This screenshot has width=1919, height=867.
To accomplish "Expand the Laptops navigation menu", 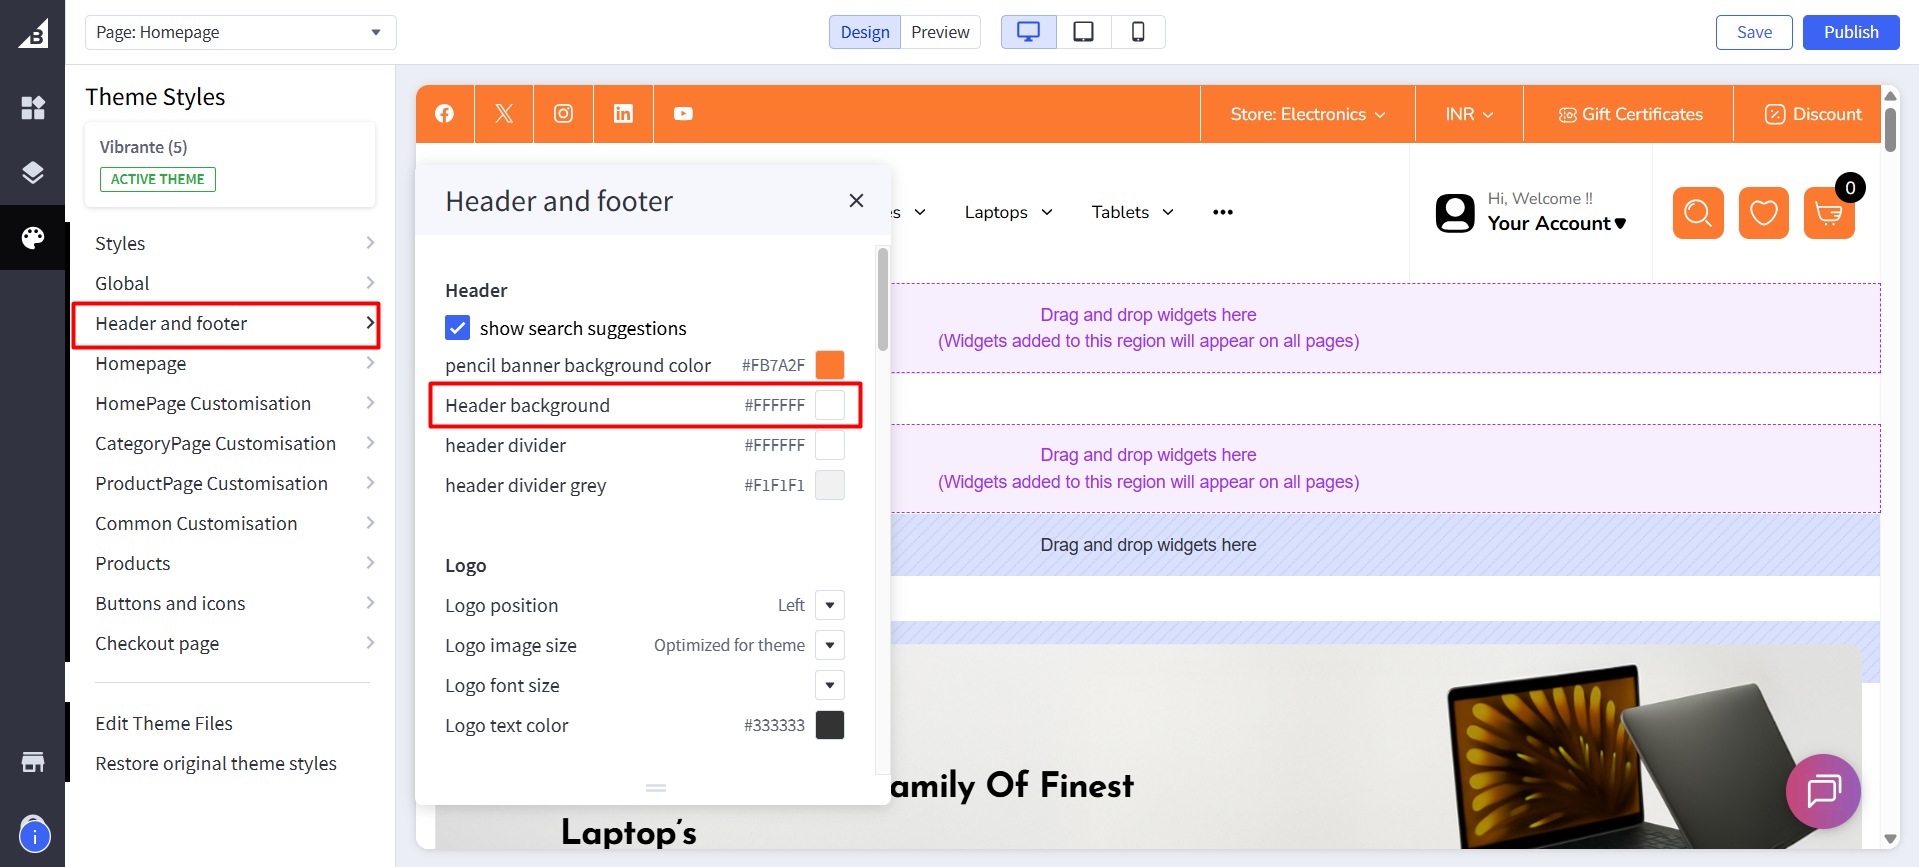I will tap(1008, 212).
